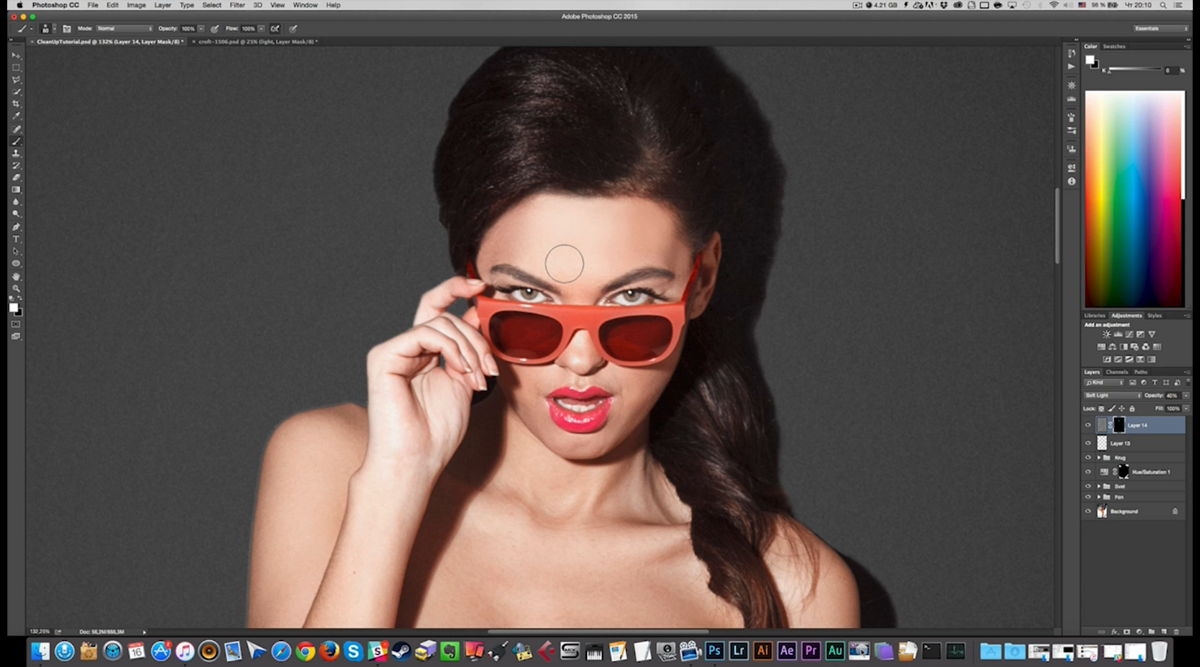This screenshot has height=667, width=1200.
Task: Select the Gradient tool
Action: point(16,190)
